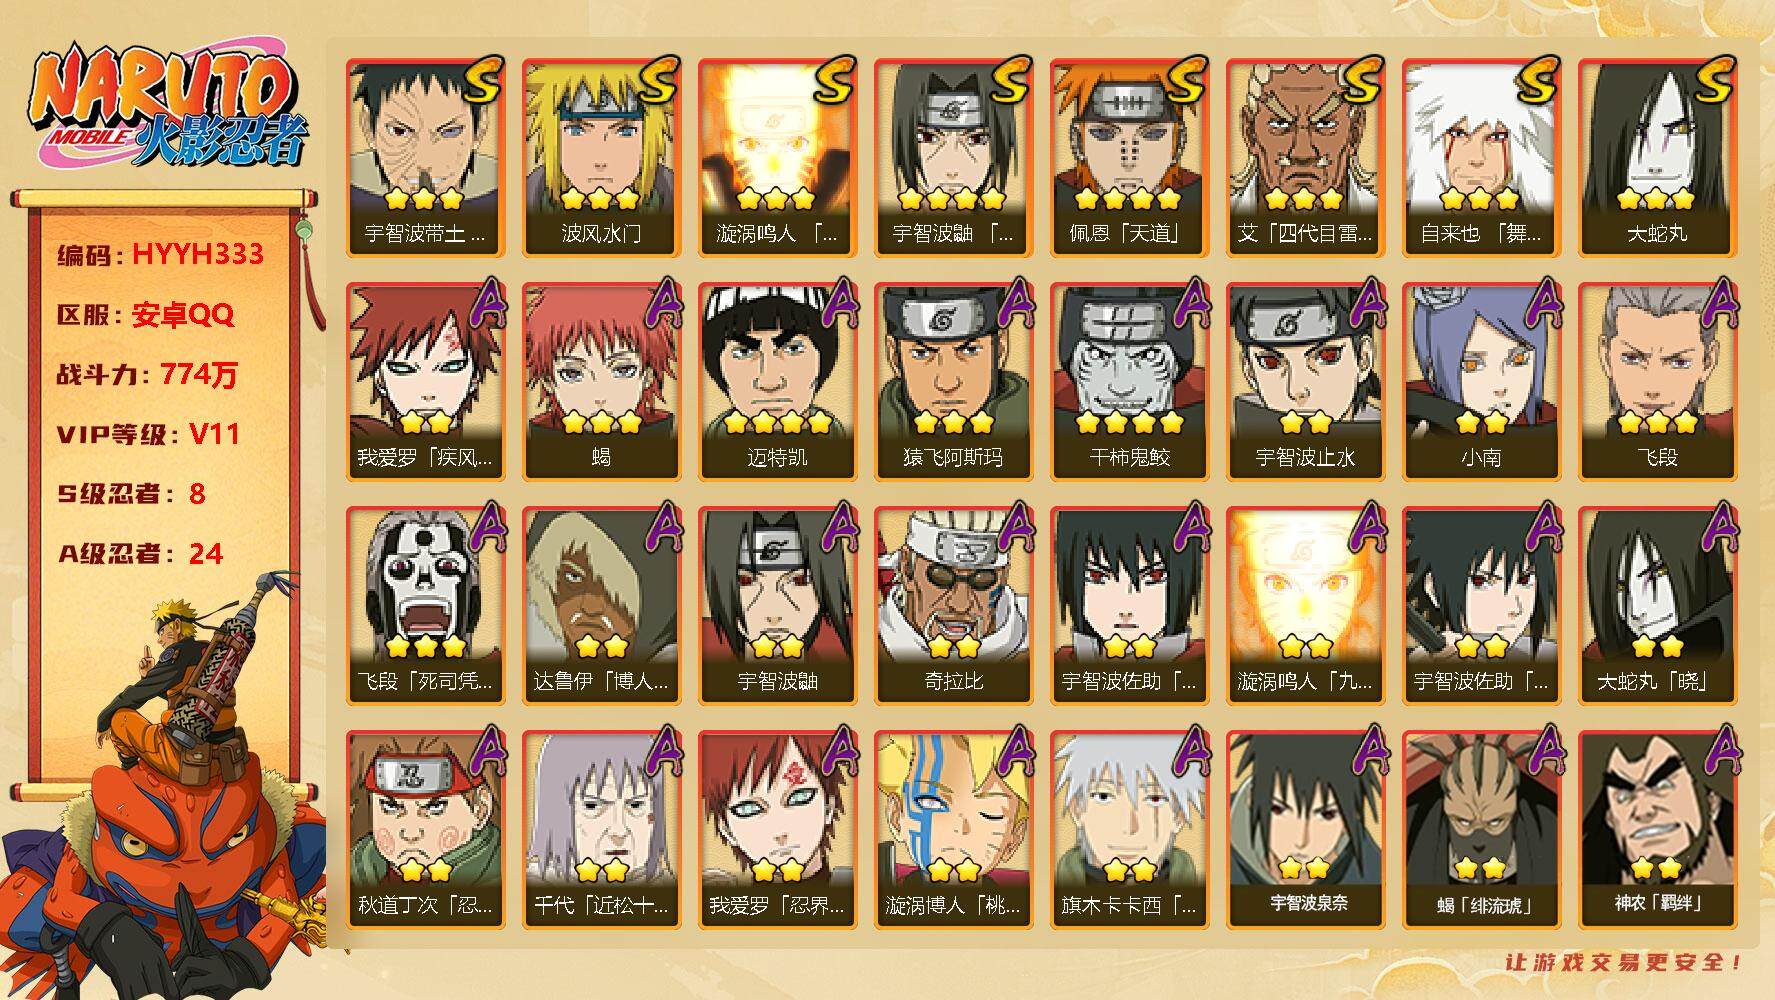
Task: Click the 猿飞阿斯玛 ninja portrait
Action: [953, 381]
